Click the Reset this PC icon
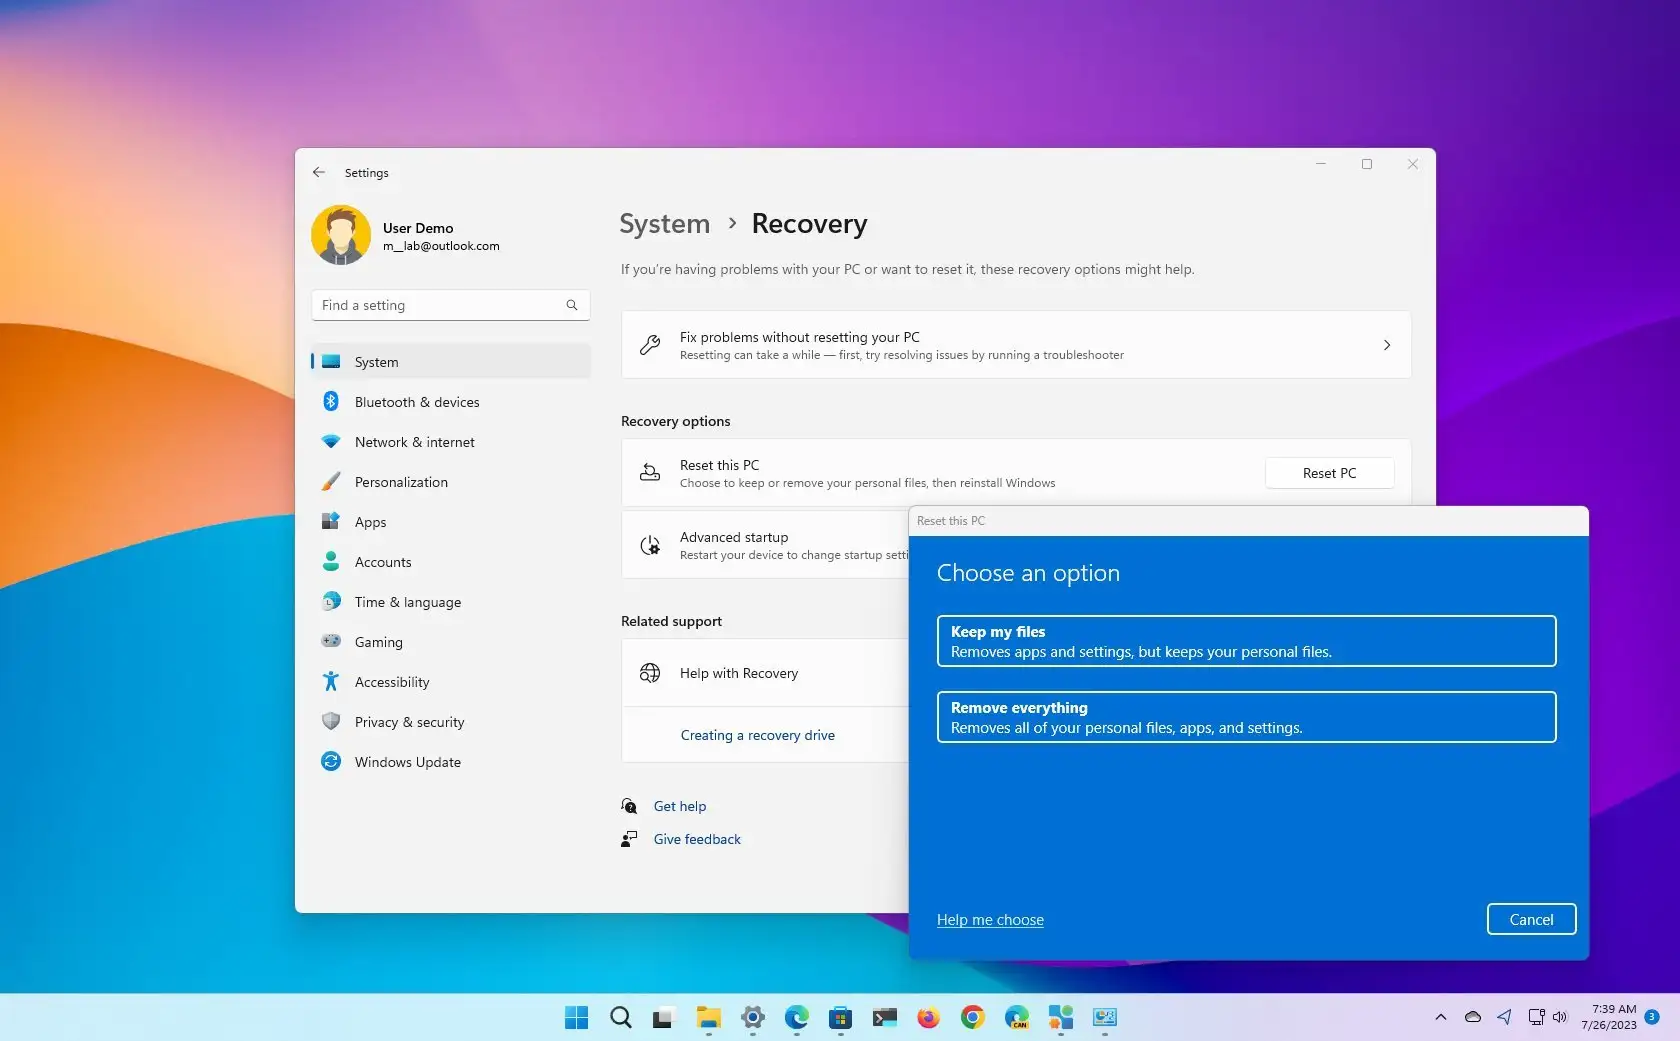1680x1041 pixels. coord(649,472)
